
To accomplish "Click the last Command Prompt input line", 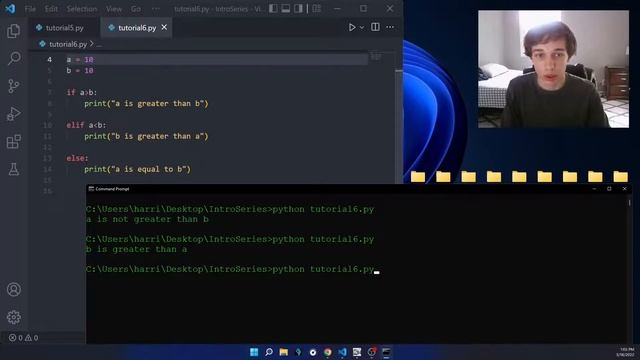I will (233, 269).
